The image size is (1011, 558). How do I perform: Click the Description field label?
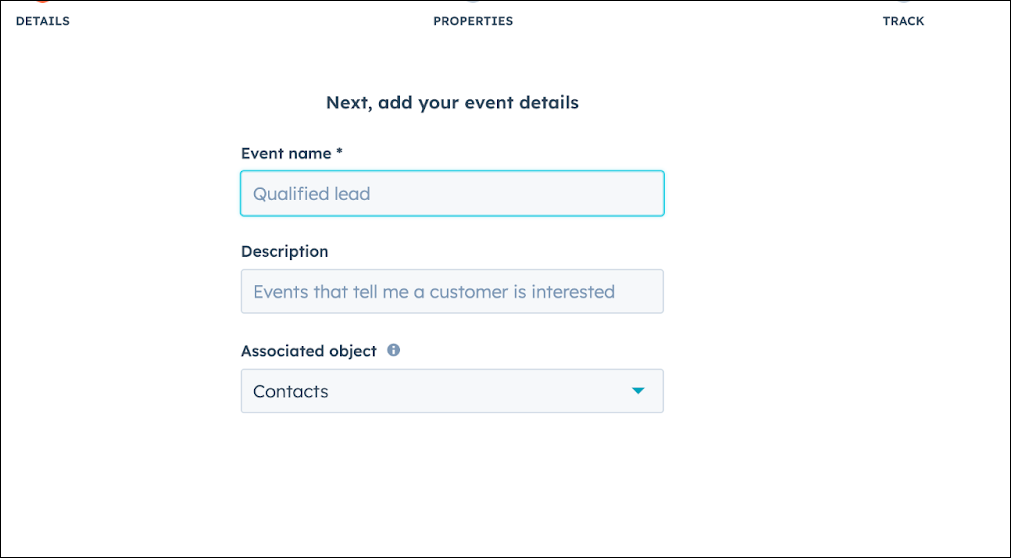(284, 252)
